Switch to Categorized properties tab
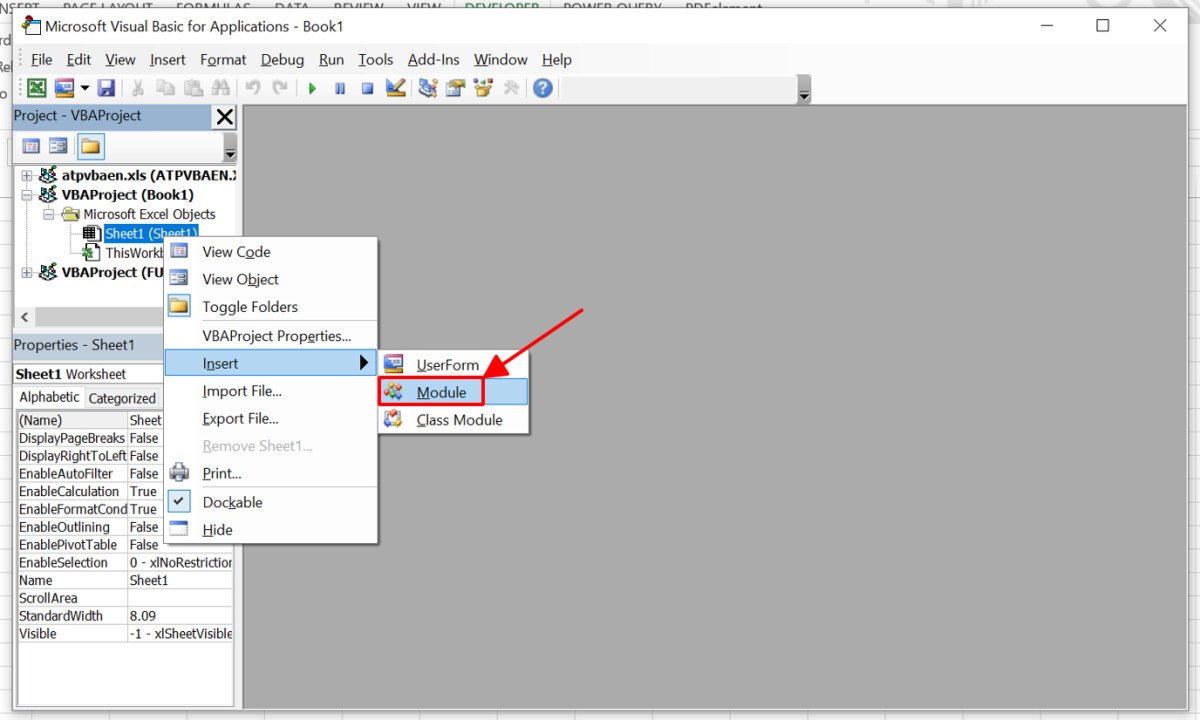 point(122,398)
